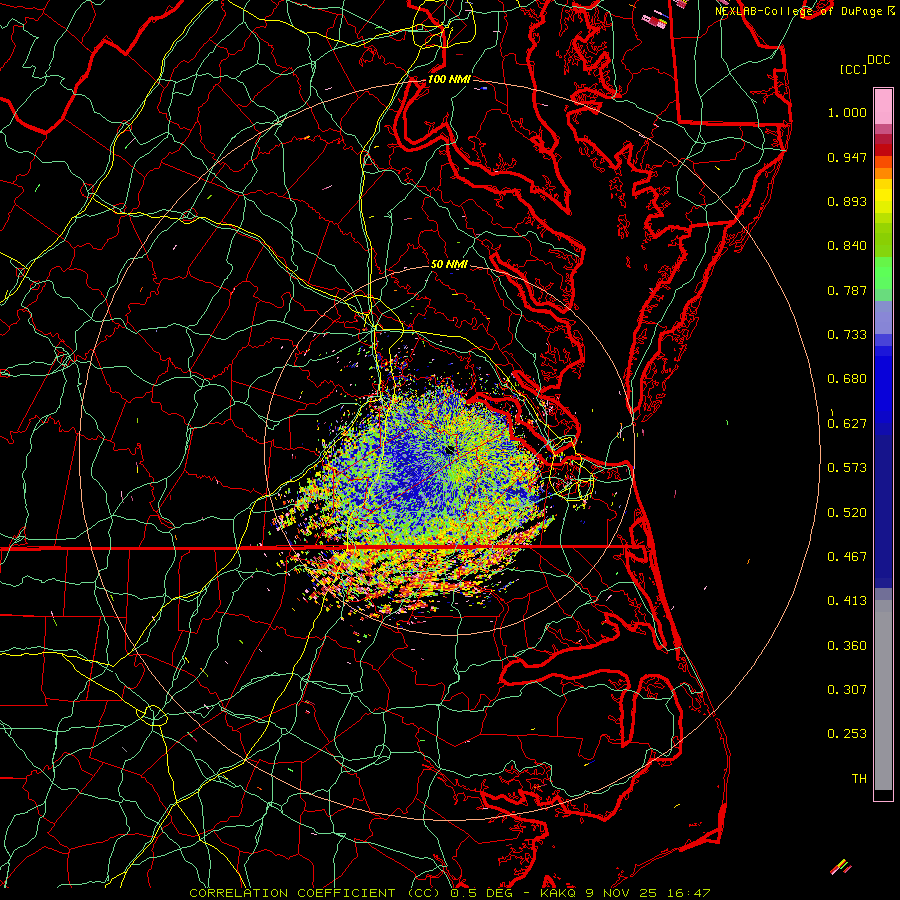Select the 0.947 scale value
900x900 pixels.
(x=847, y=157)
